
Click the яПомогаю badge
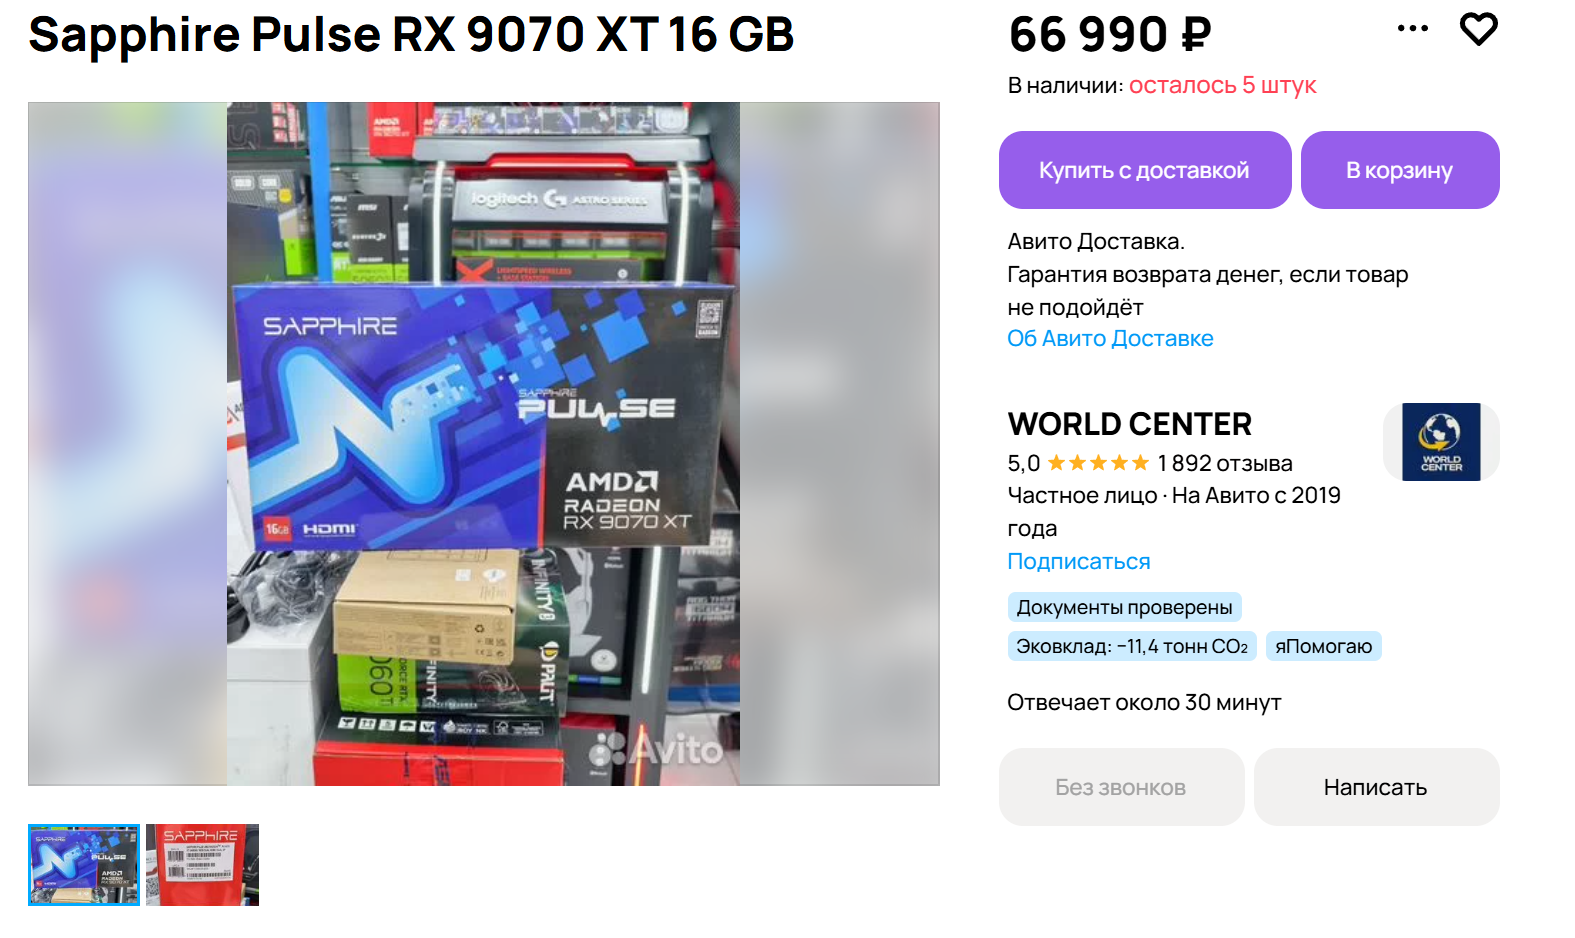pyautogui.click(x=1323, y=646)
